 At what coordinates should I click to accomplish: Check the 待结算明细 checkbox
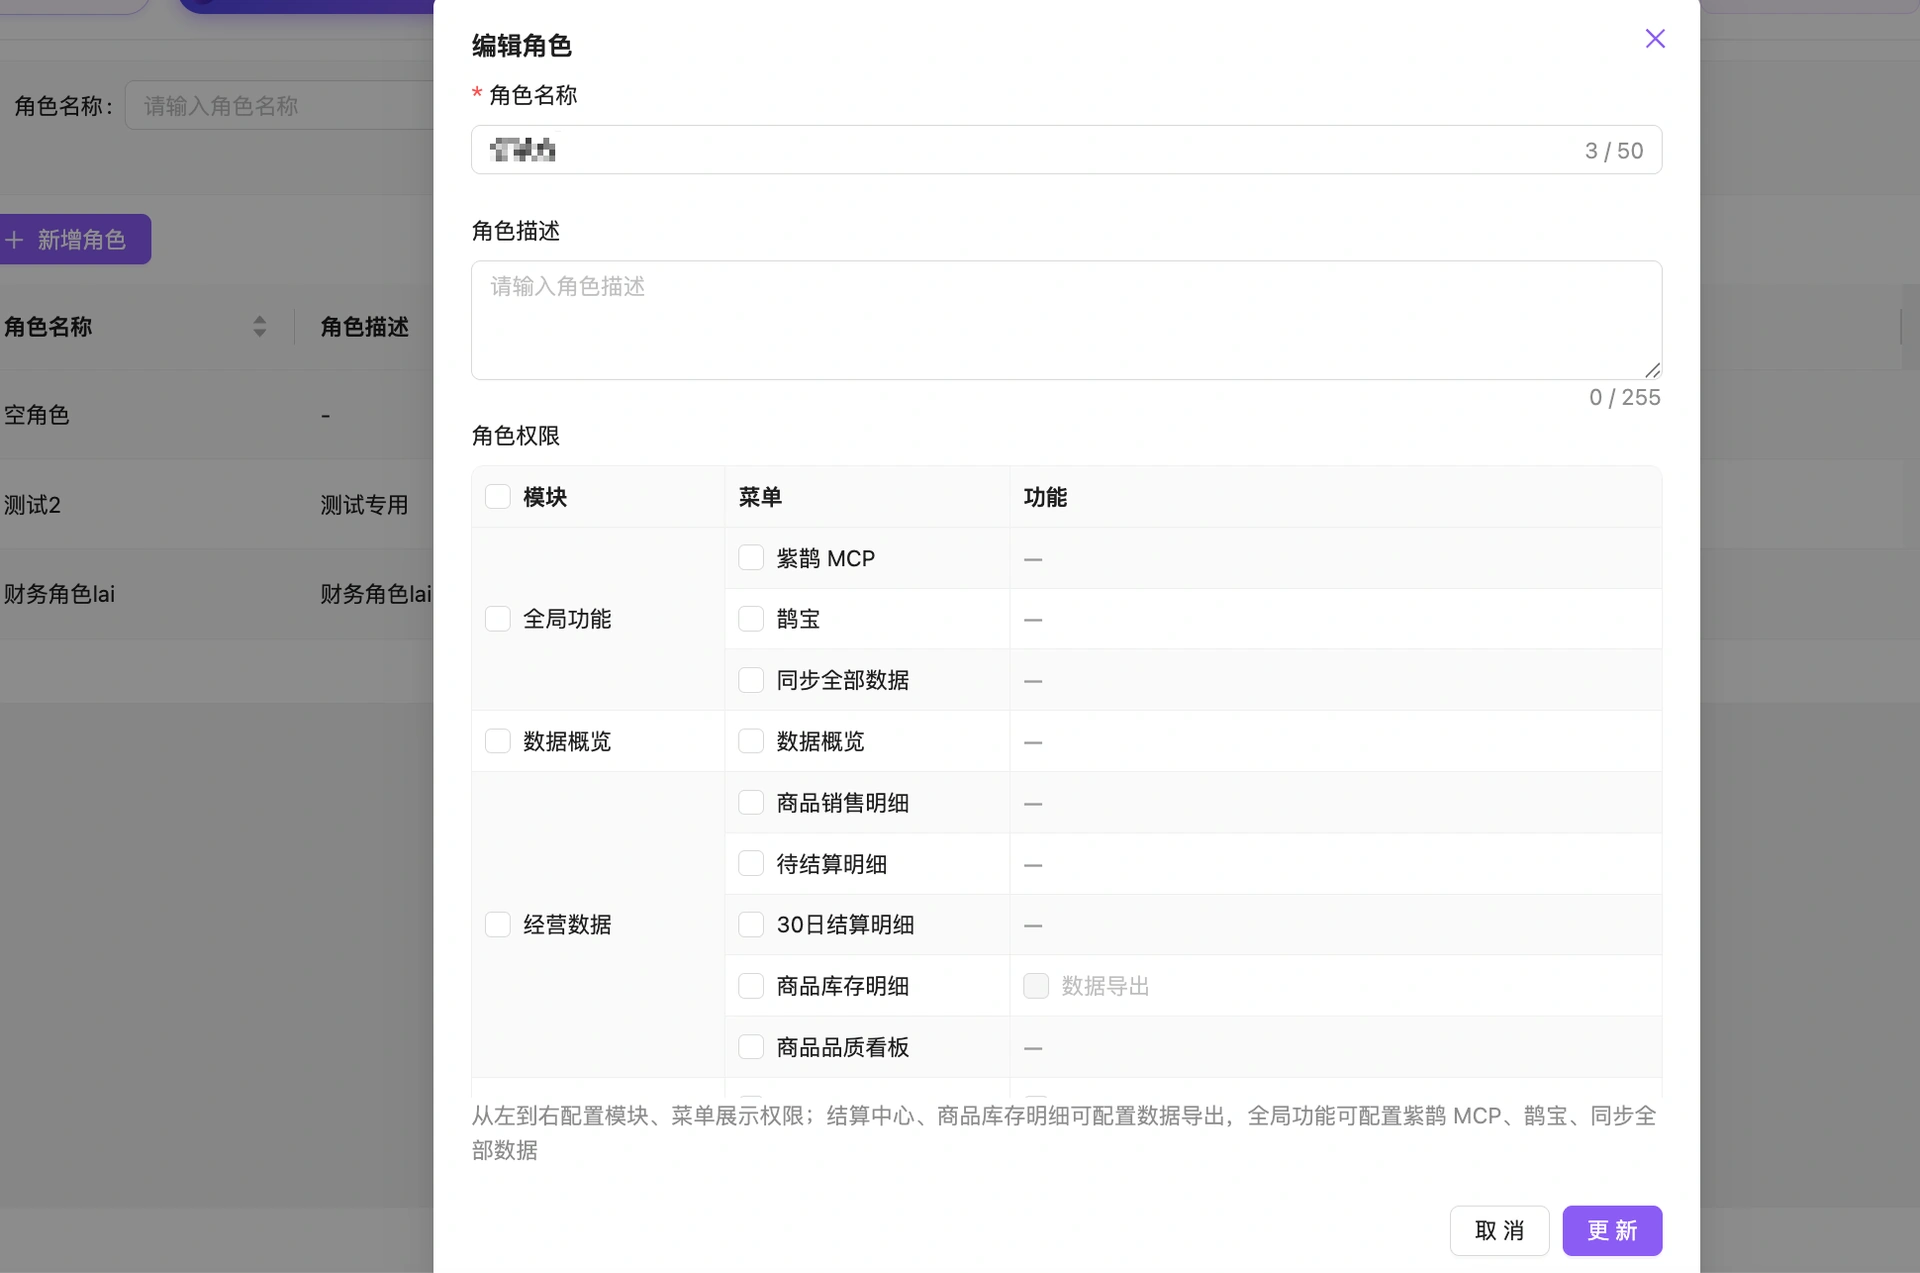click(x=751, y=864)
